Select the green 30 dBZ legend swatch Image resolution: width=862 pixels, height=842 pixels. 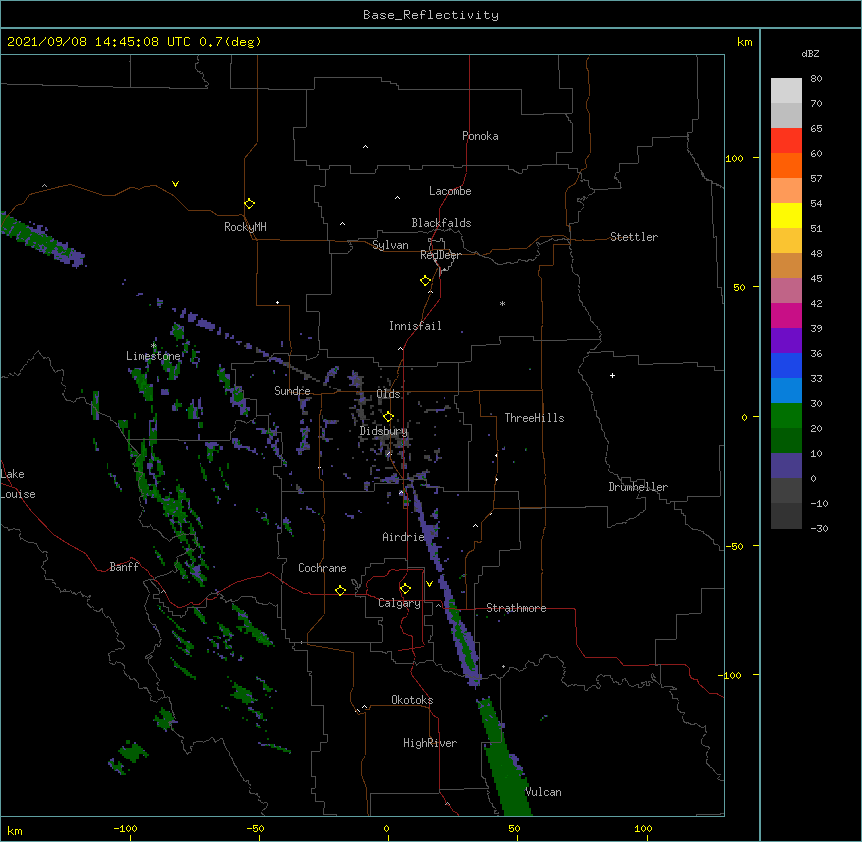tap(786, 416)
